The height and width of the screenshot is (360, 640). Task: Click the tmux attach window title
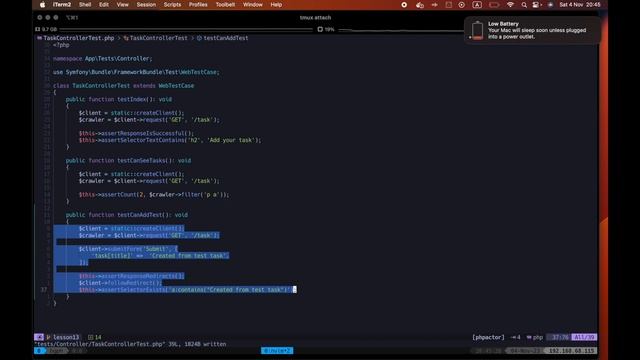click(x=315, y=18)
